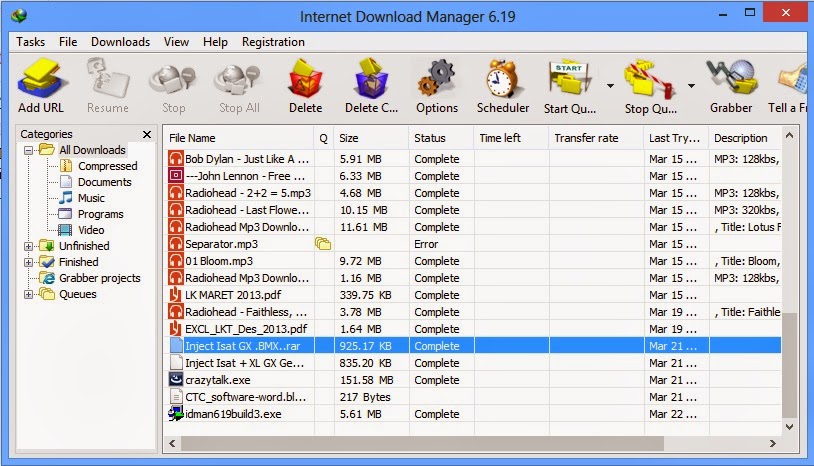Select Radiohead - Faithless file row
Screen dimensions: 814x466
point(473,312)
